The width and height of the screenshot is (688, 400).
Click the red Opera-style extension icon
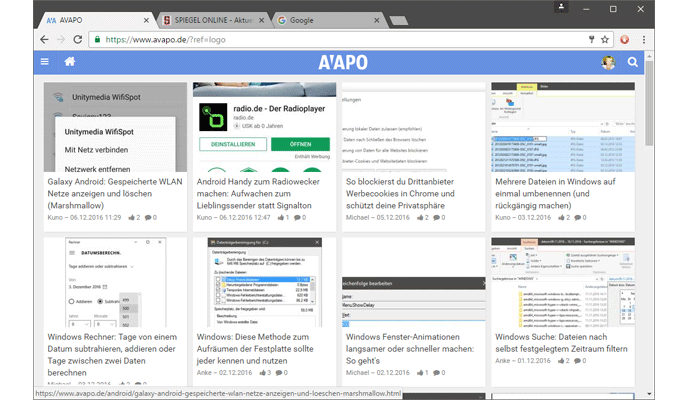pyautogui.click(x=625, y=39)
